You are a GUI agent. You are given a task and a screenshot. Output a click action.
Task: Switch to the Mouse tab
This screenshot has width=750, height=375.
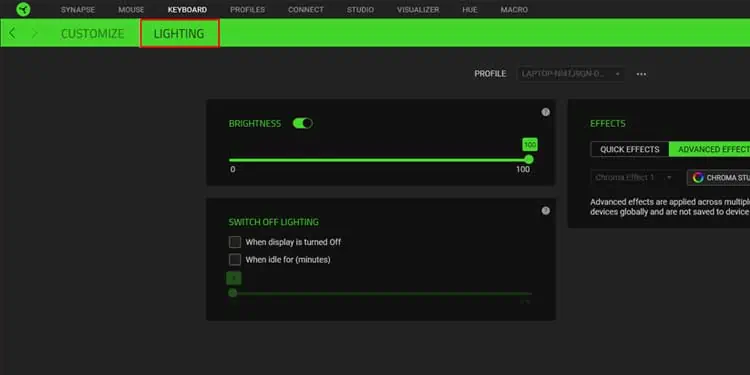click(131, 10)
